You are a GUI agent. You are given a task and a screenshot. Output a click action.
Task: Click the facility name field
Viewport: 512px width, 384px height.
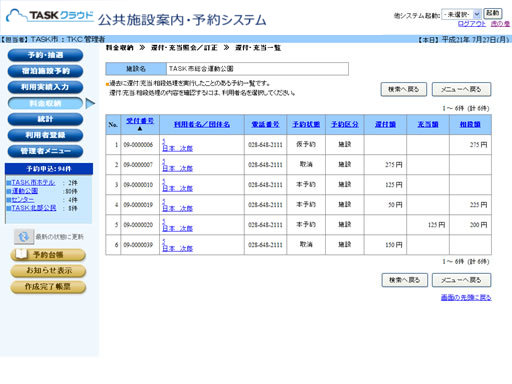(x=257, y=69)
